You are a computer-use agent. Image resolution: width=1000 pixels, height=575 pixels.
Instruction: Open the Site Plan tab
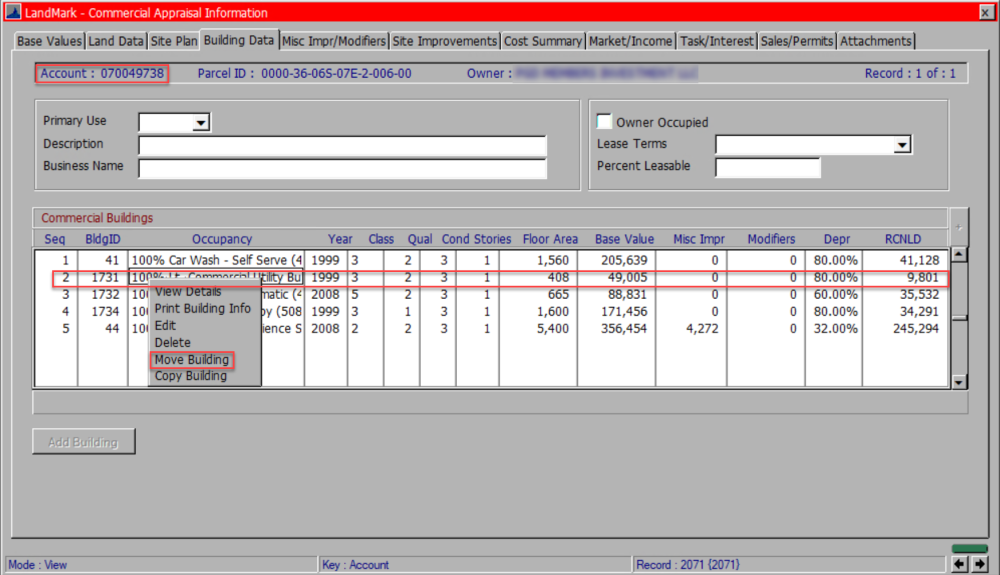(173, 41)
